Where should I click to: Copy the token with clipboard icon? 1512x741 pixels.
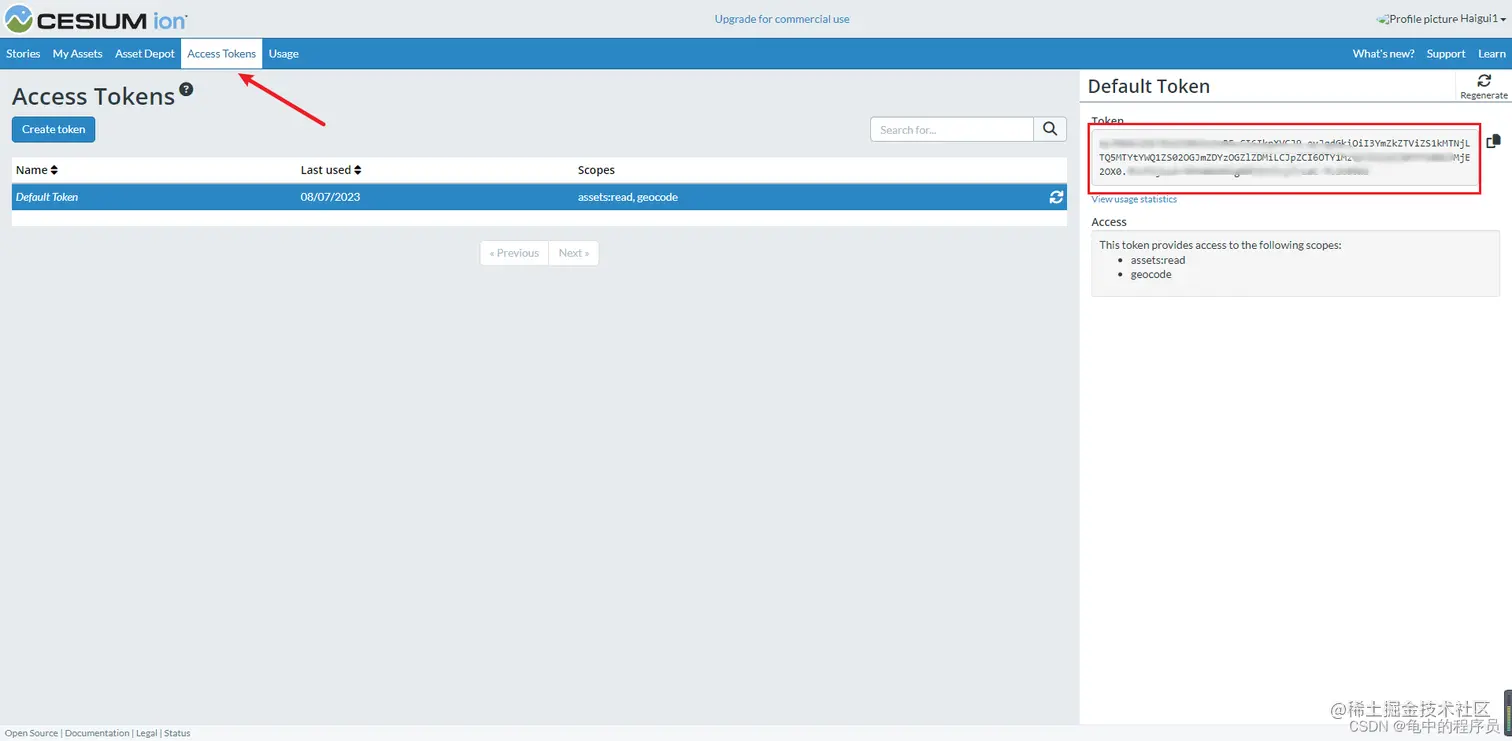(1493, 141)
